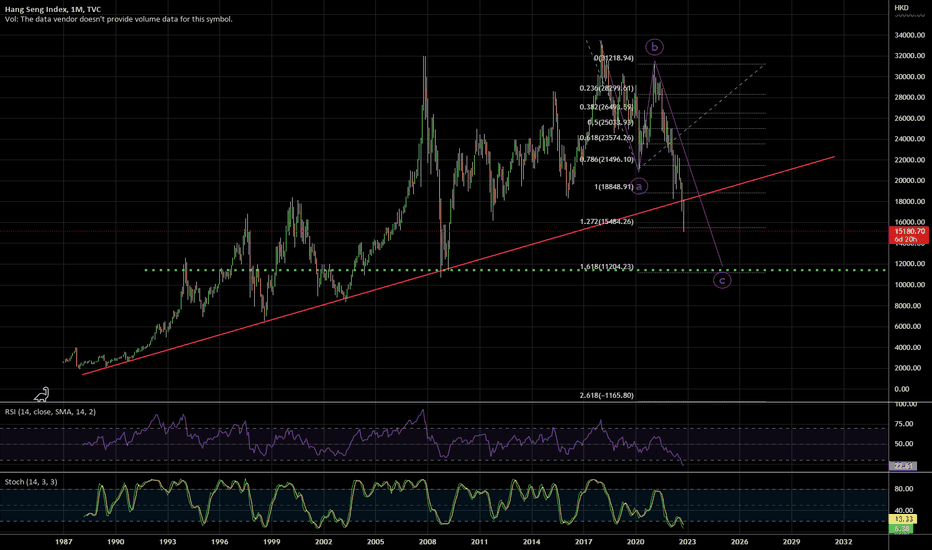Viewport: 932px width, 550px height.
Task: Click the 30000.00 price axis label
Action: click(x=909, y=77)
